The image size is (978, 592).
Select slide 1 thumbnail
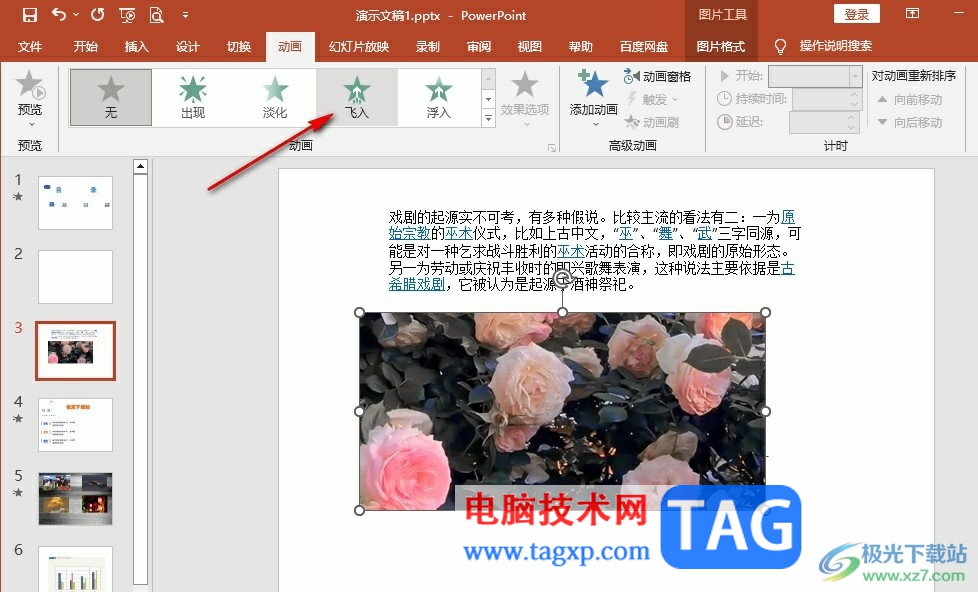(x=75, y=203)
